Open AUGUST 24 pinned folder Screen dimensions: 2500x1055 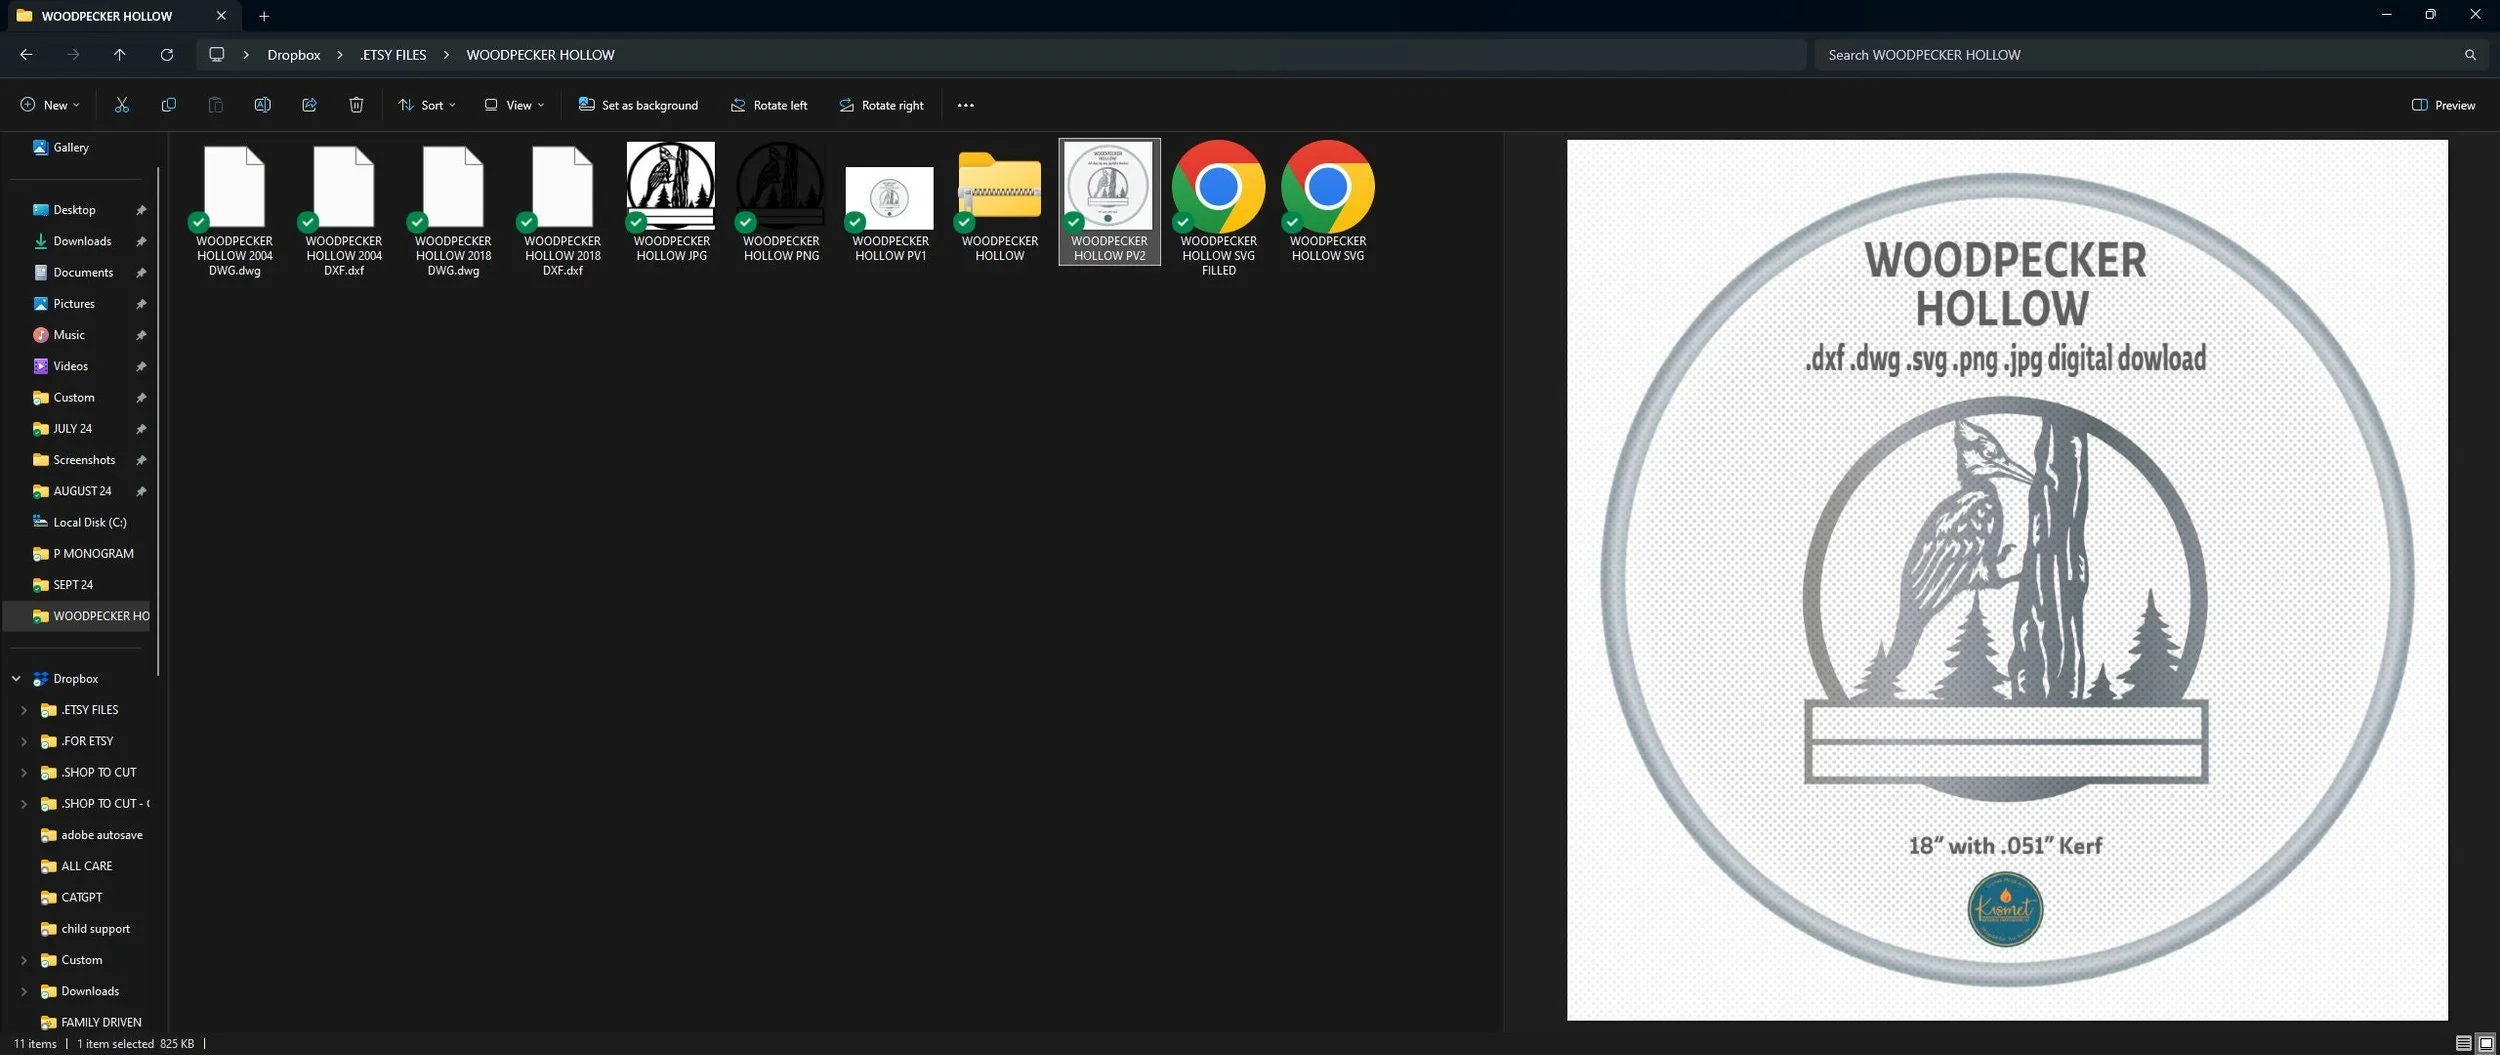point(82,491)
